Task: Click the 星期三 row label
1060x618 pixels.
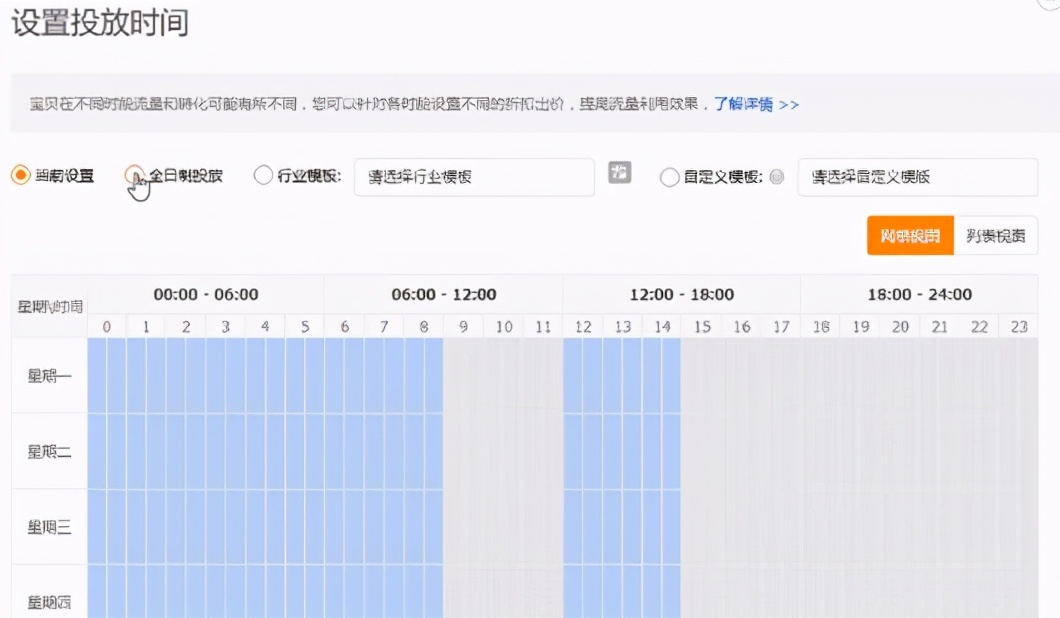Action: (49, 527)
